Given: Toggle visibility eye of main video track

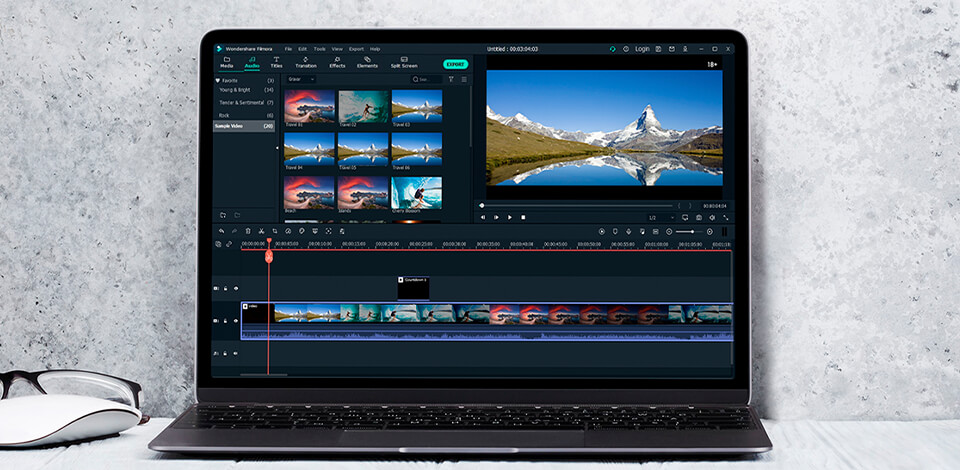Looking at the screenshot, I should tap(236, 321).
